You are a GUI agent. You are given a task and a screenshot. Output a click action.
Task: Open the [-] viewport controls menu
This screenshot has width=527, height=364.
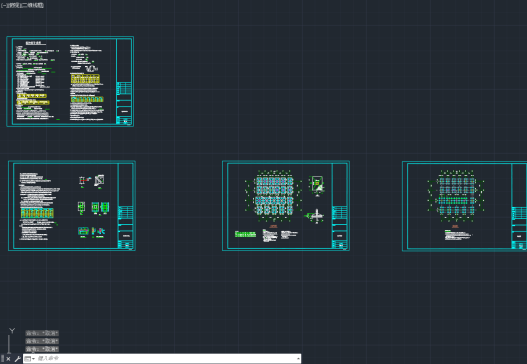[x=3, y=5]
